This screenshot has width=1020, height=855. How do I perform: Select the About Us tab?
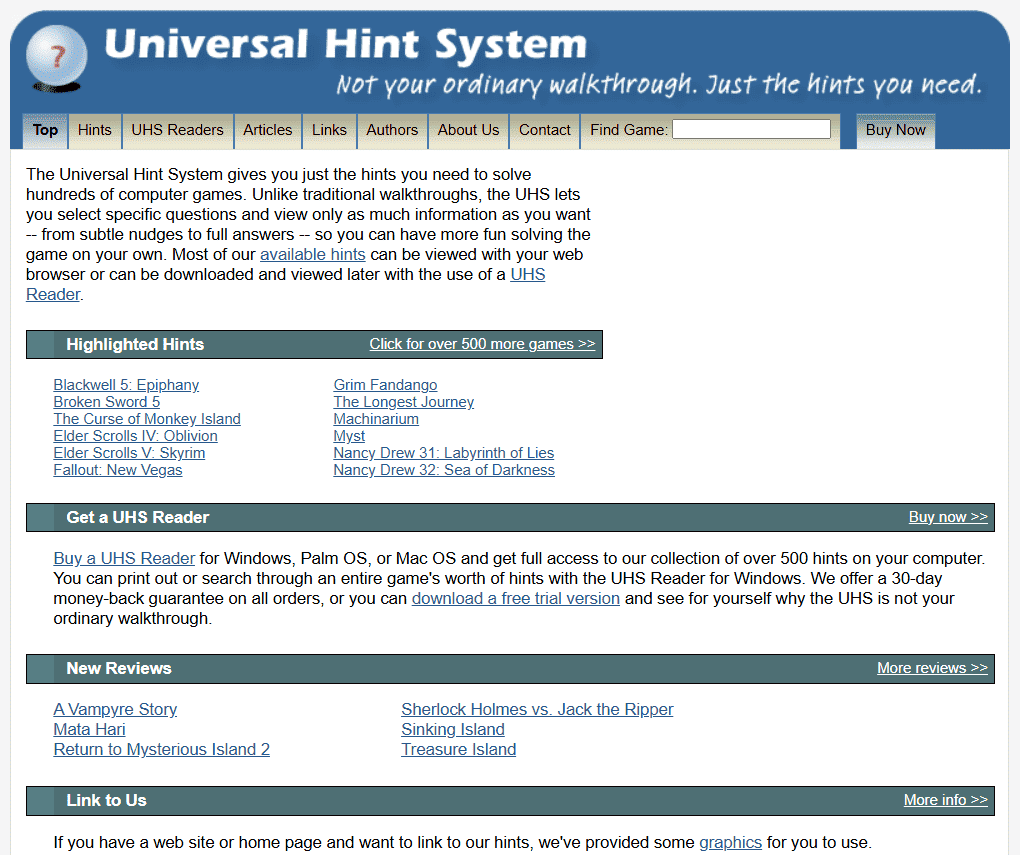(468, 130)
